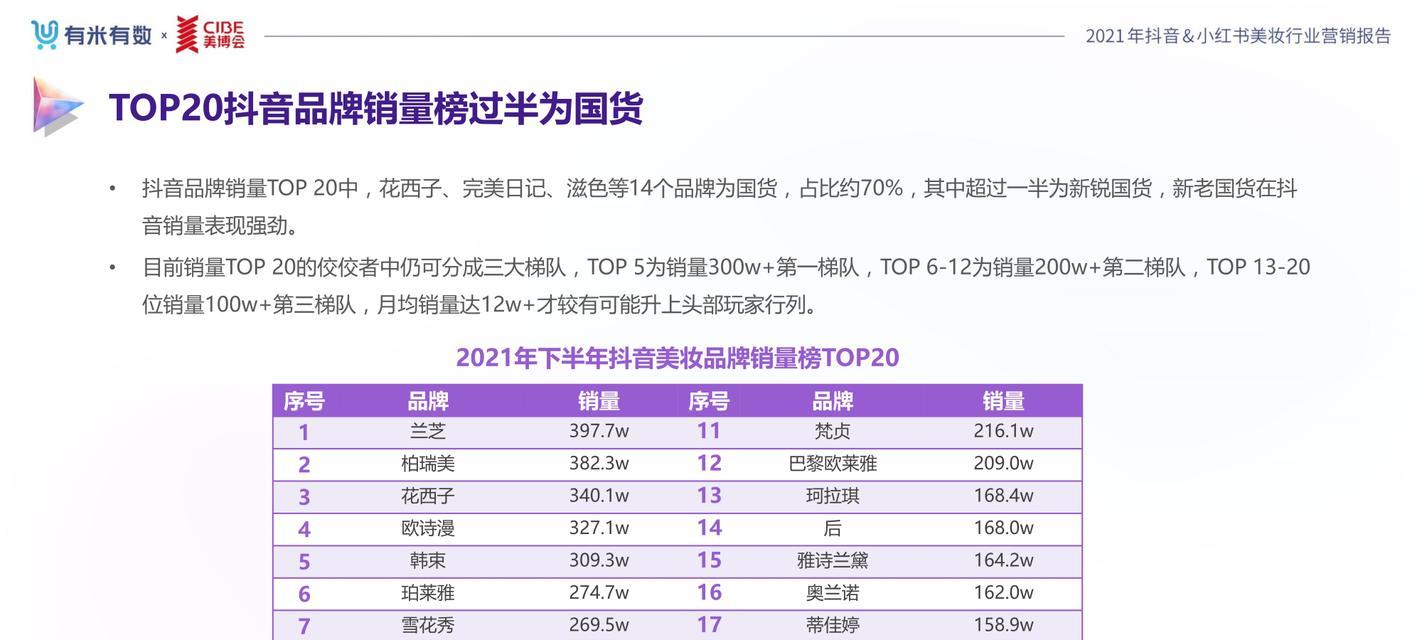Click the sales value 209.0w
This screenshot has height=640, width=1422.
point(1004,463)
